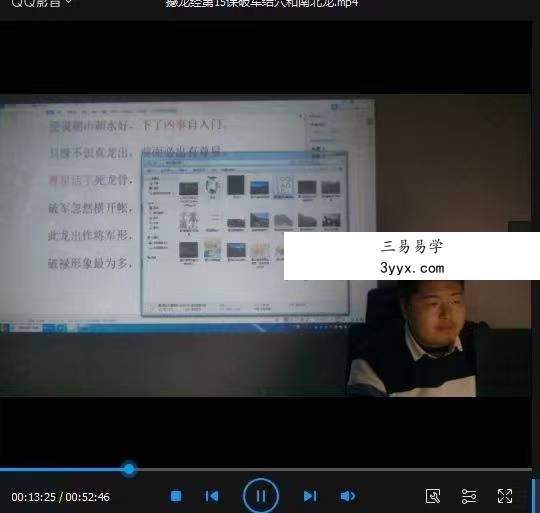Click the blue seek bar handle
Screen dimensions: 540x513
129,469
